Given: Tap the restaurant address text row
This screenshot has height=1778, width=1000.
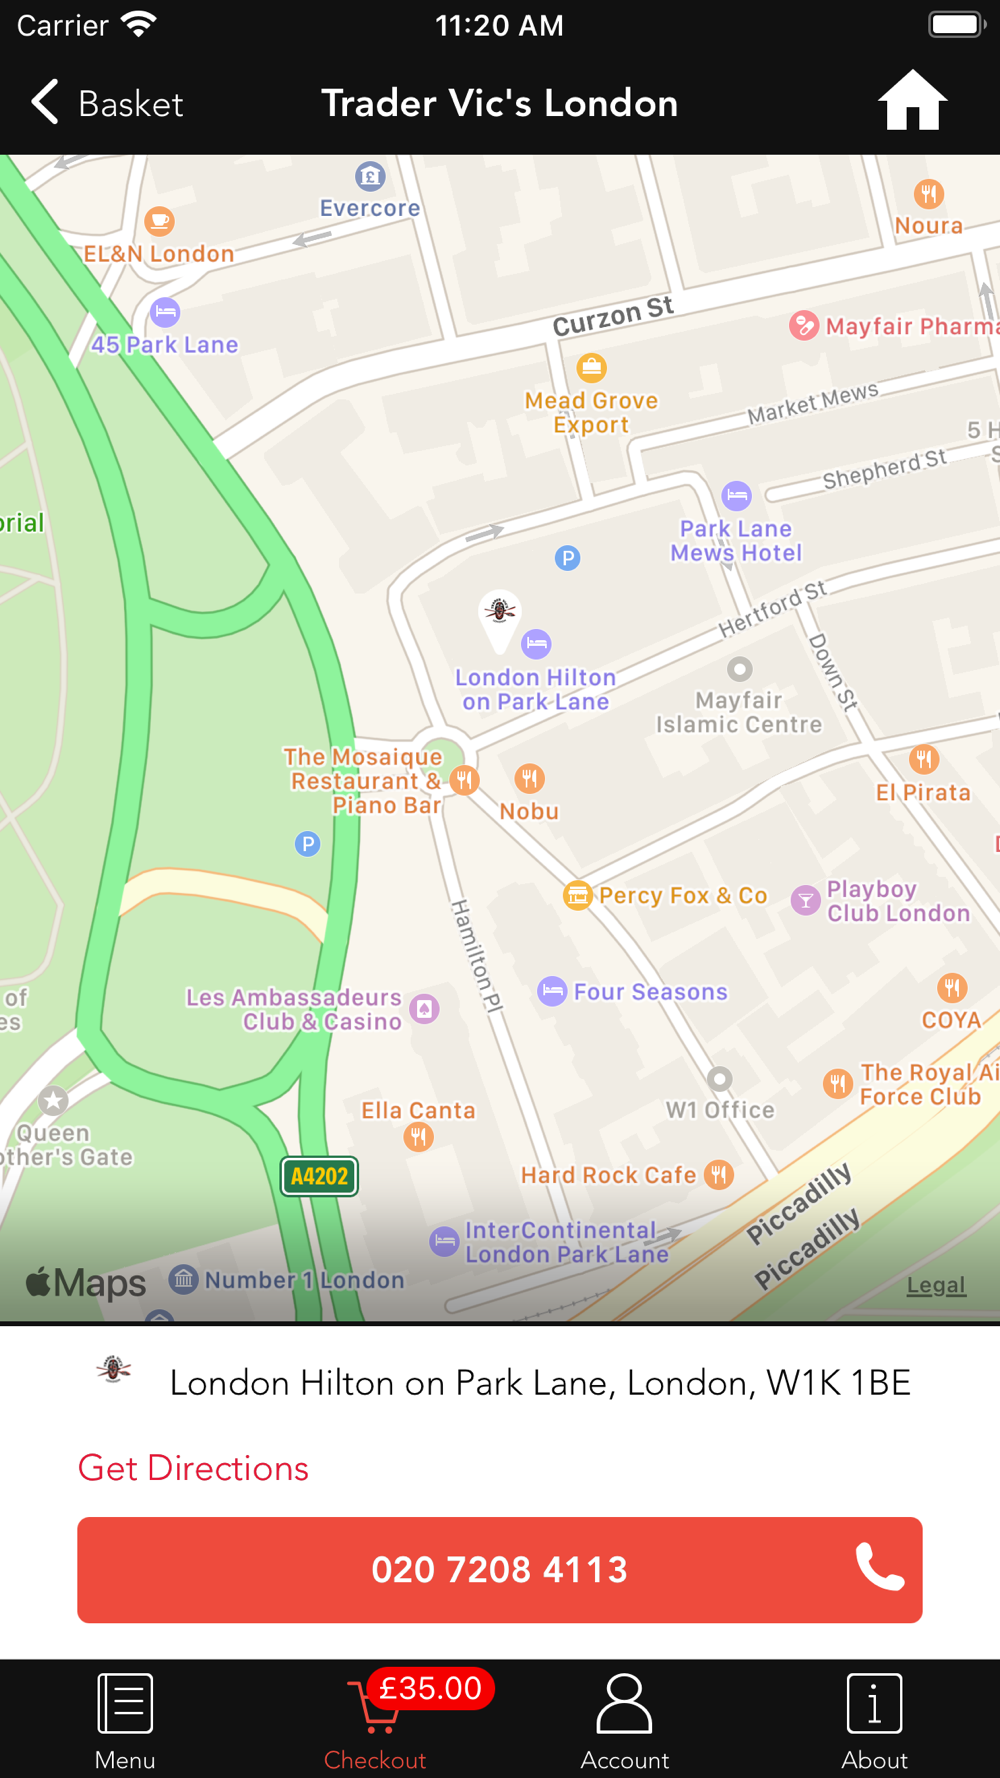Looking at the screenshot, I should coord(500,1382).
